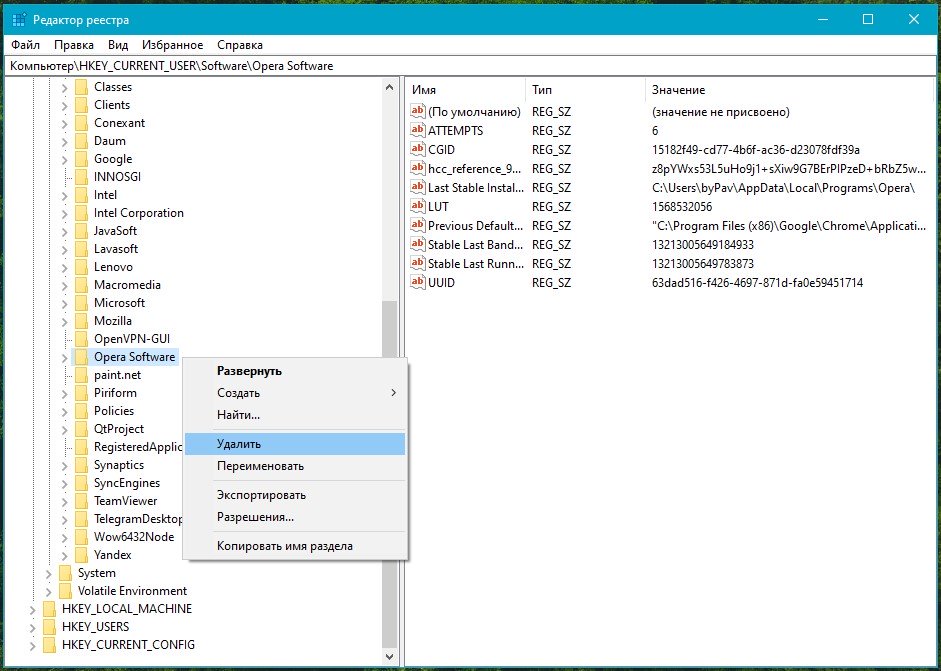Click the folder icon next to Opera Software
This screenshot has height=671, width=941.
point(82,357)
